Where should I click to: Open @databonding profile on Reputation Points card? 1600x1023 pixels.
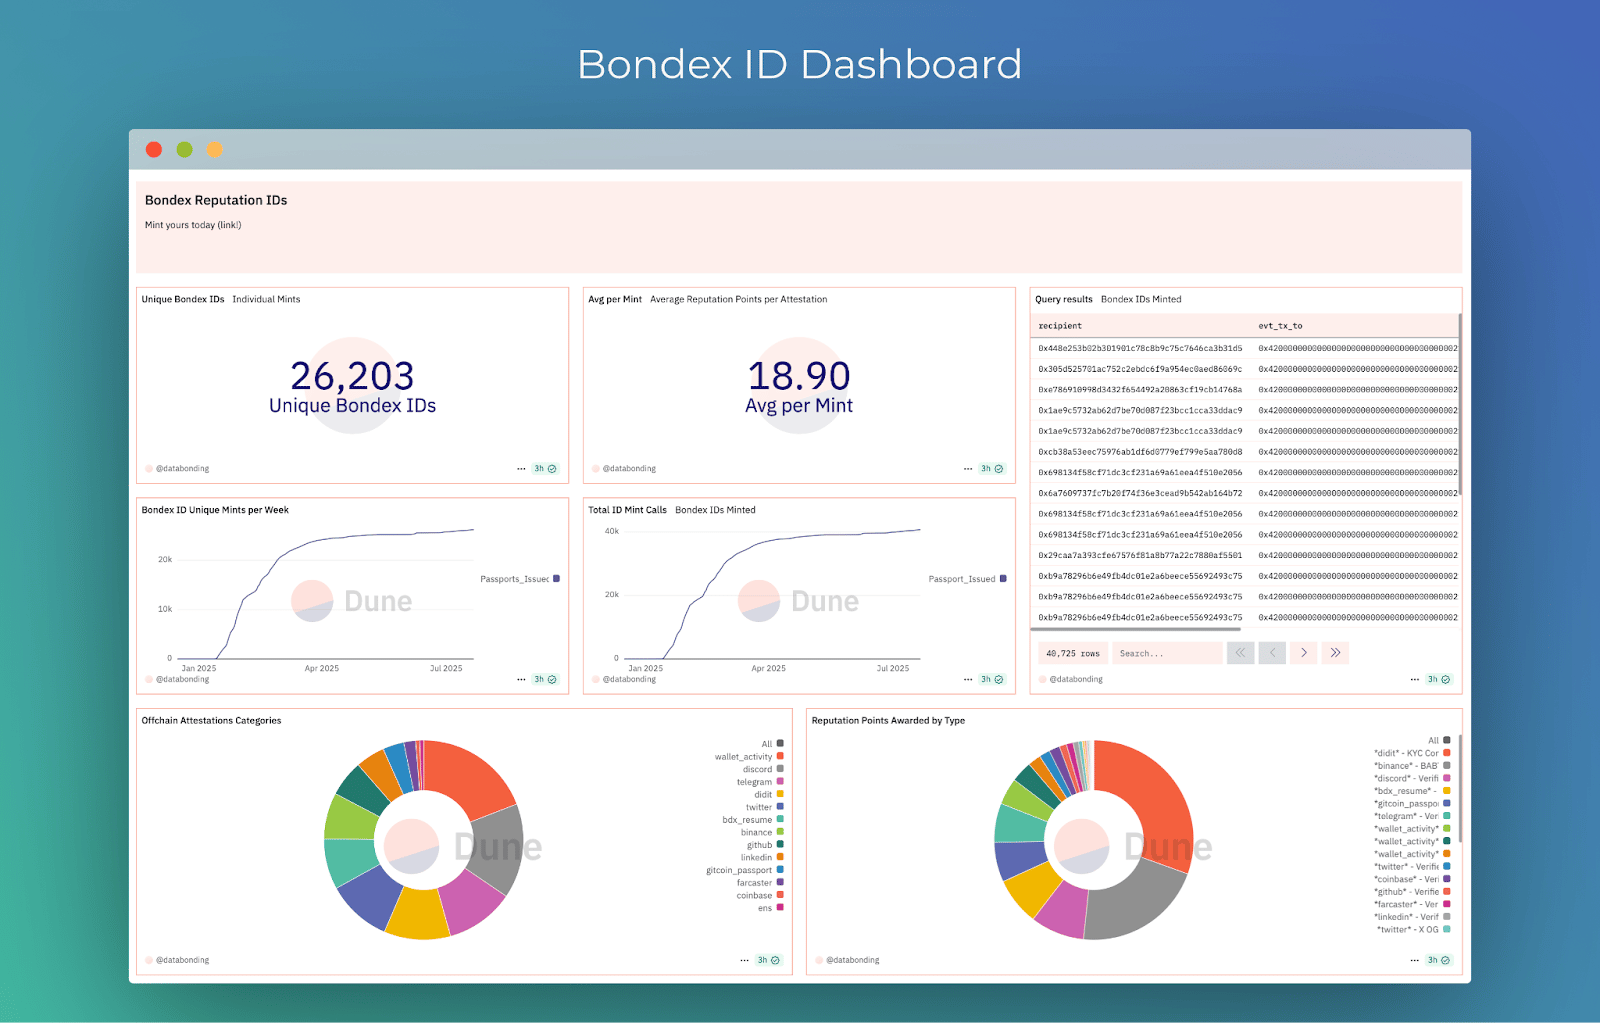[x=853, y=960]
